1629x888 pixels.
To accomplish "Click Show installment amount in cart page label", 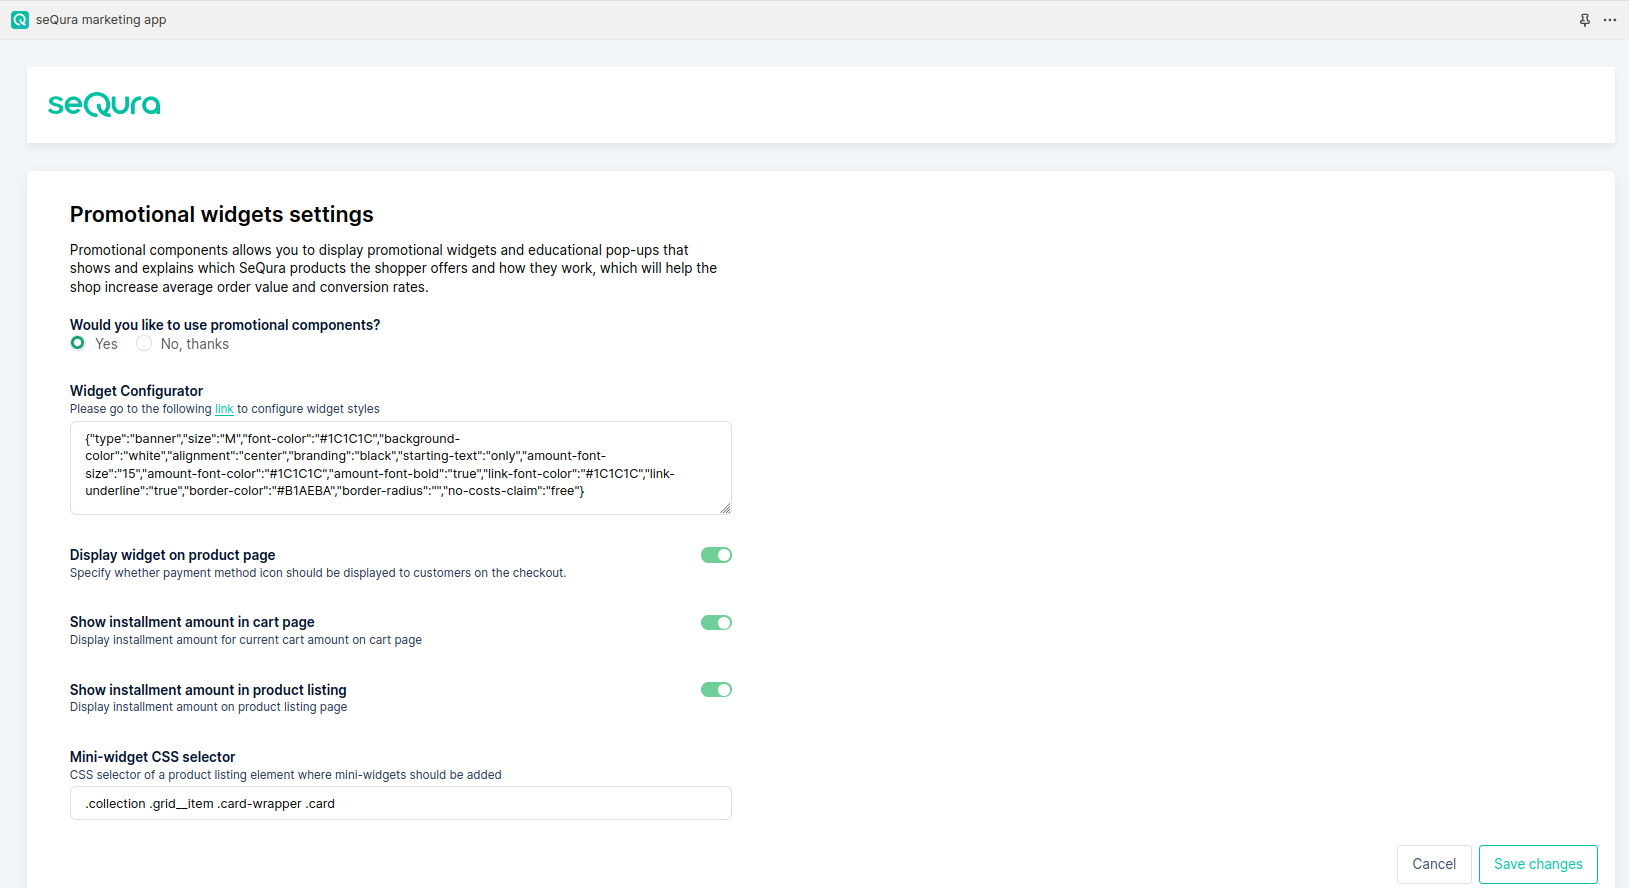I will click(x=192, y=622).
